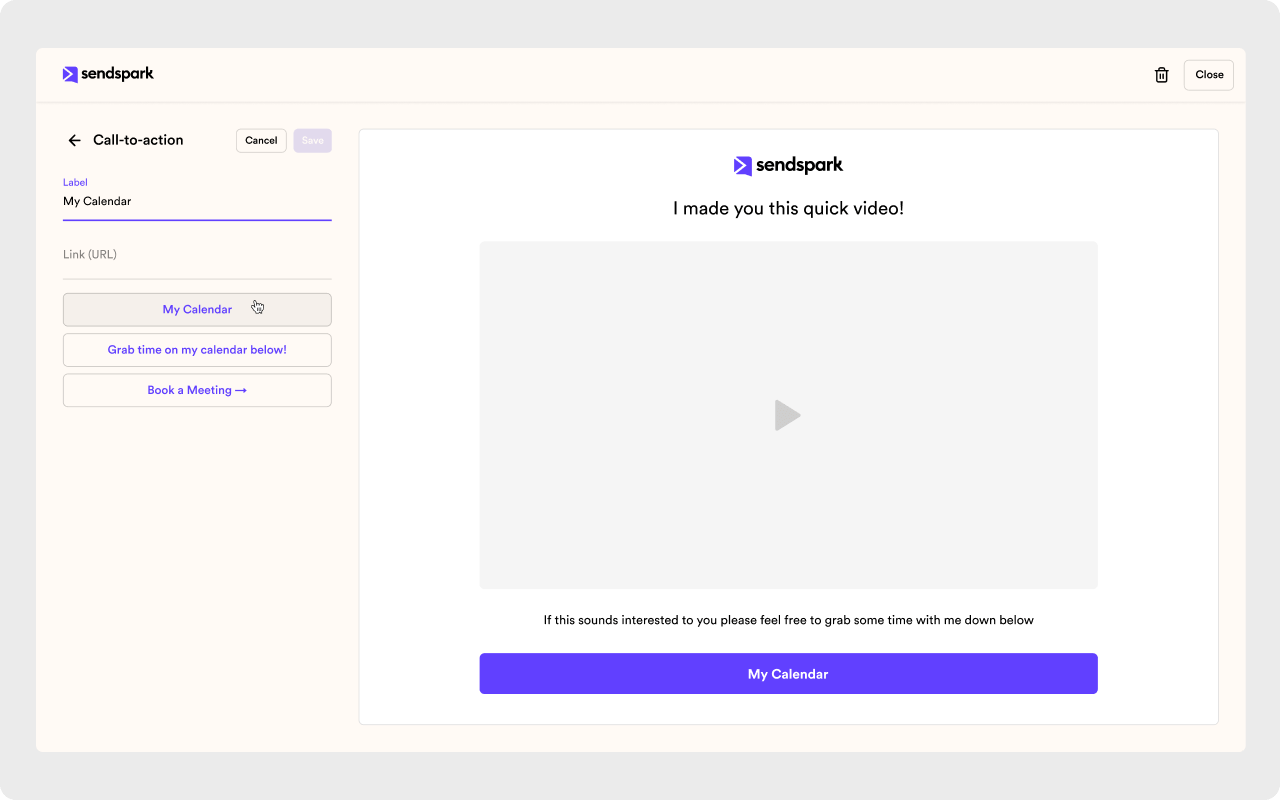Click the disabled Save button

[x=312, y=140]
